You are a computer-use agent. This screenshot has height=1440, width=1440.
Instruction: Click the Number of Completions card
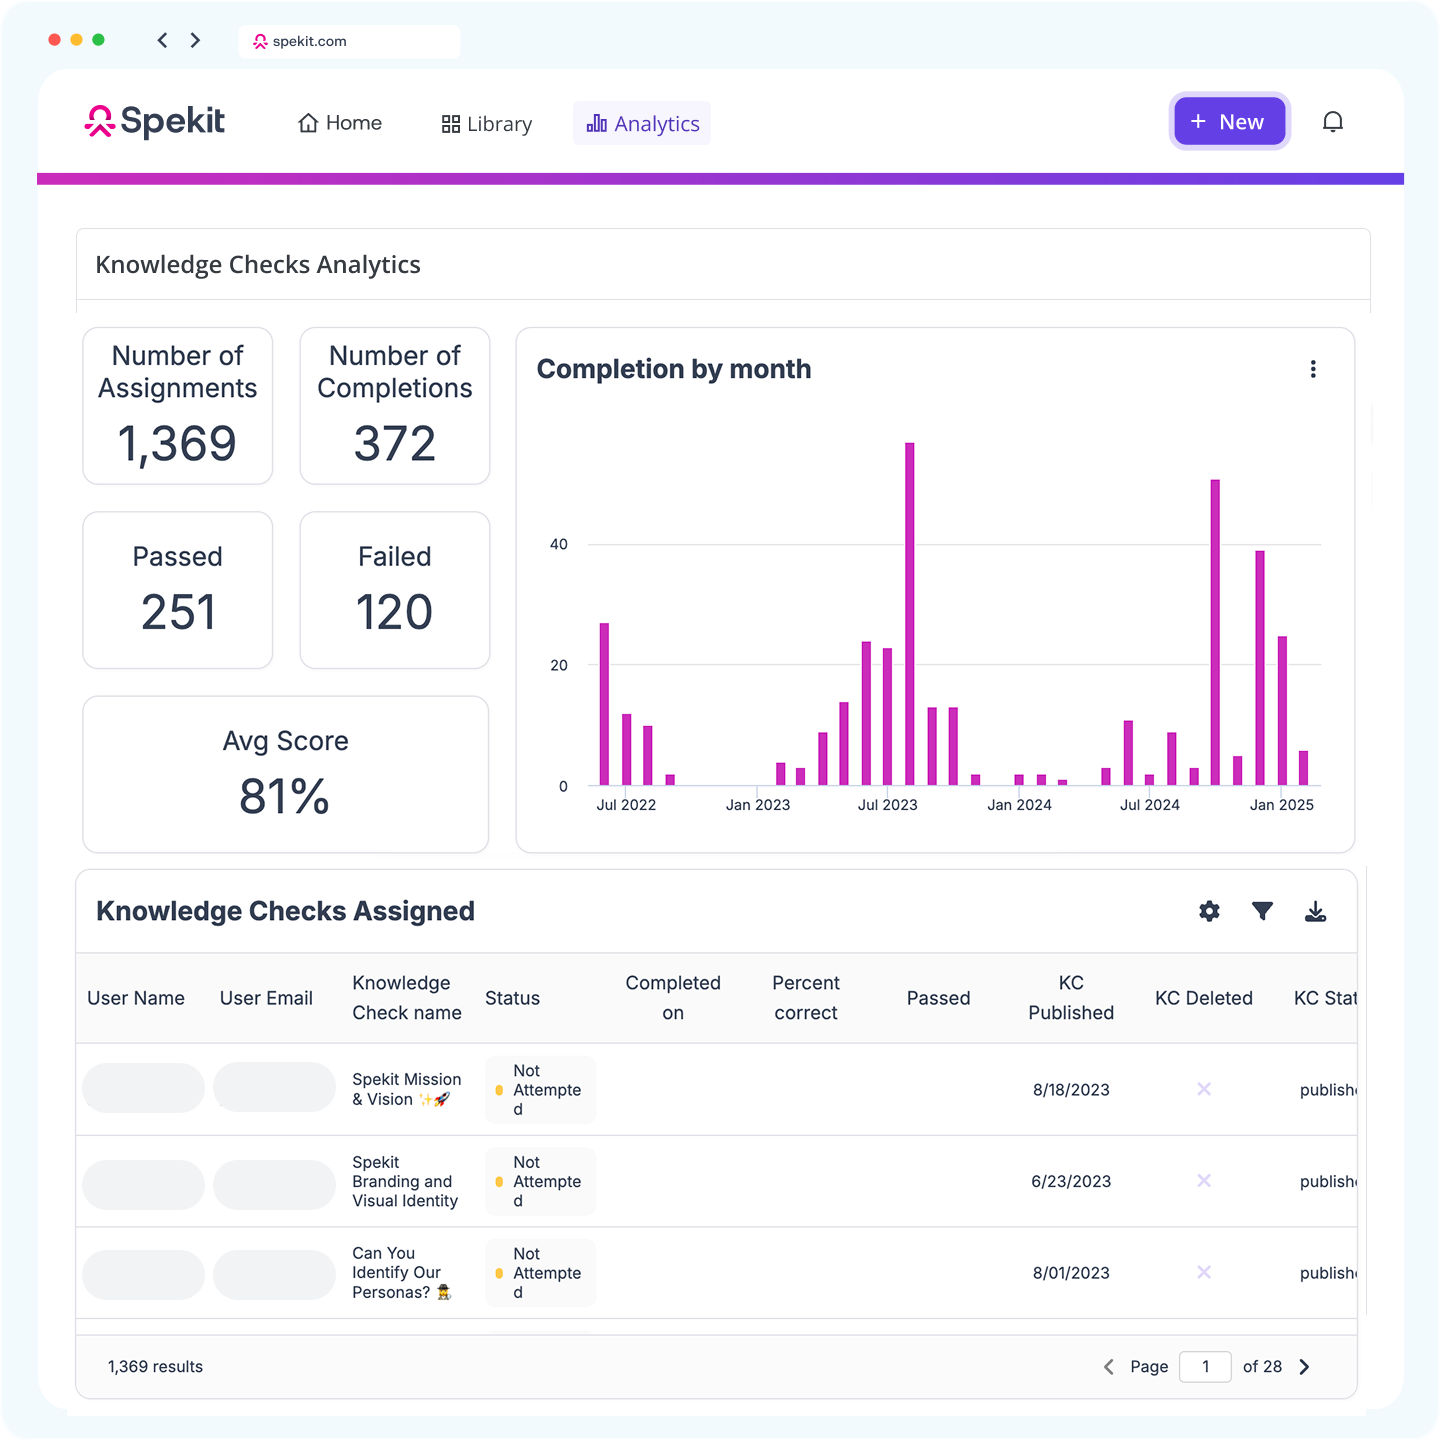395,406
